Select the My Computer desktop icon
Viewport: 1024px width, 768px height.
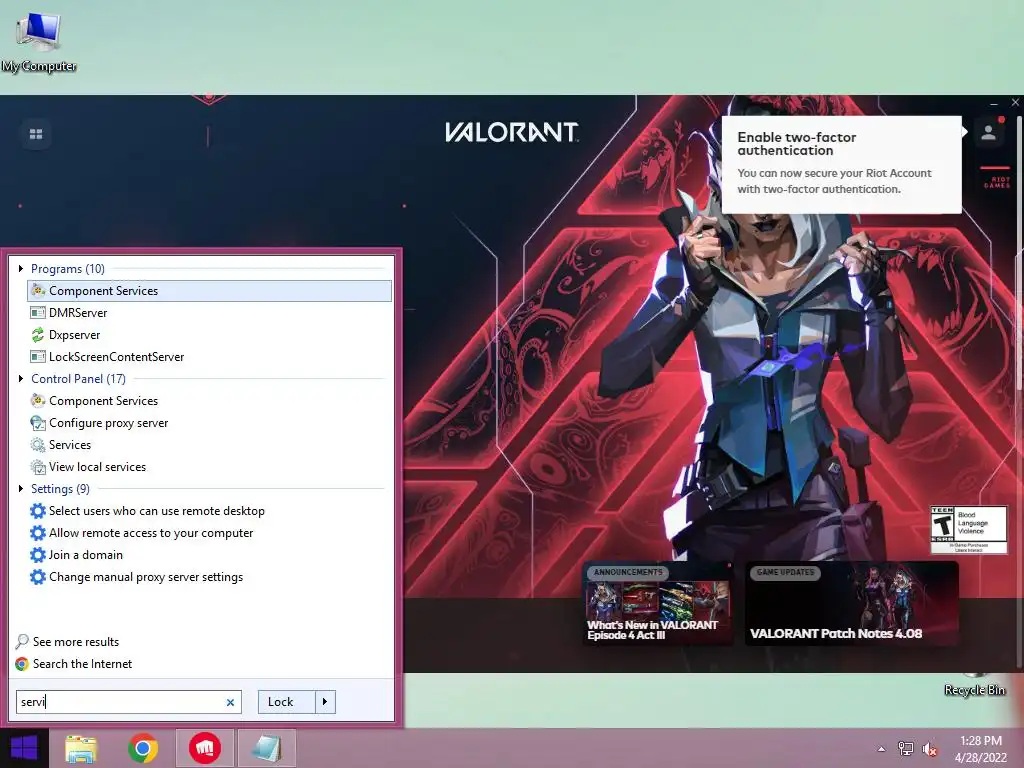(39, 42)
